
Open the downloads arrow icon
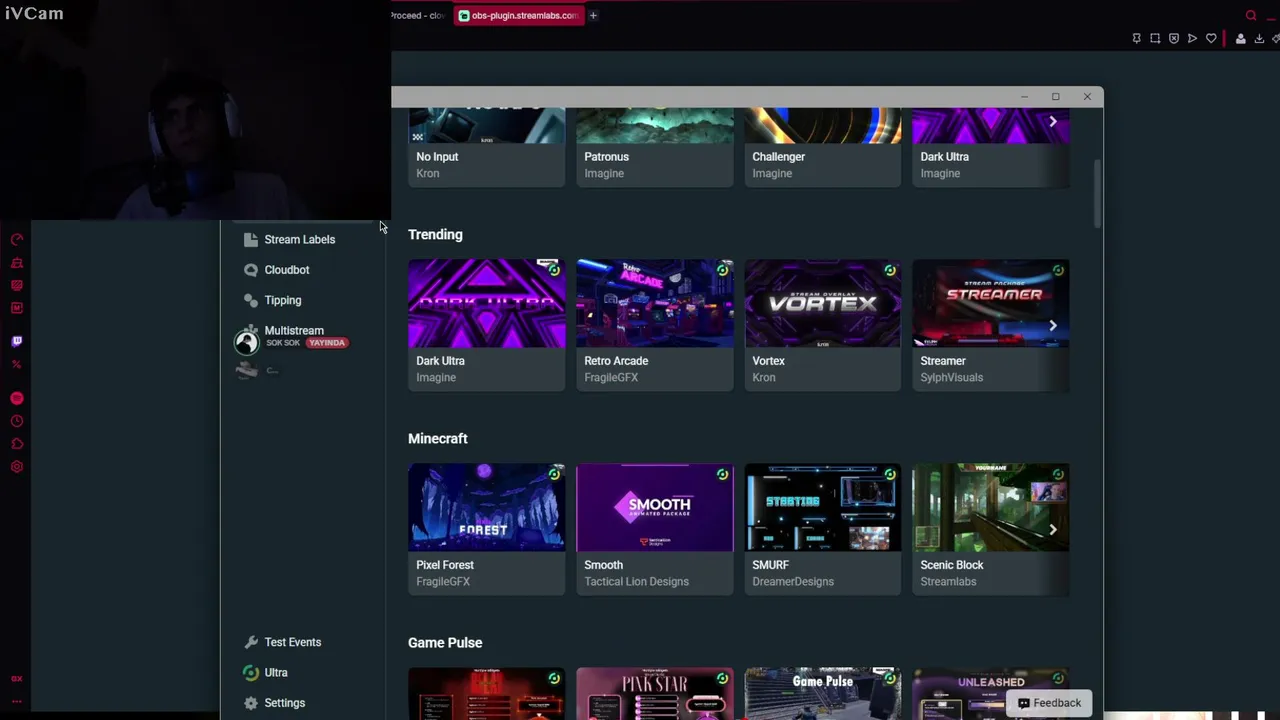point(1259,39)
